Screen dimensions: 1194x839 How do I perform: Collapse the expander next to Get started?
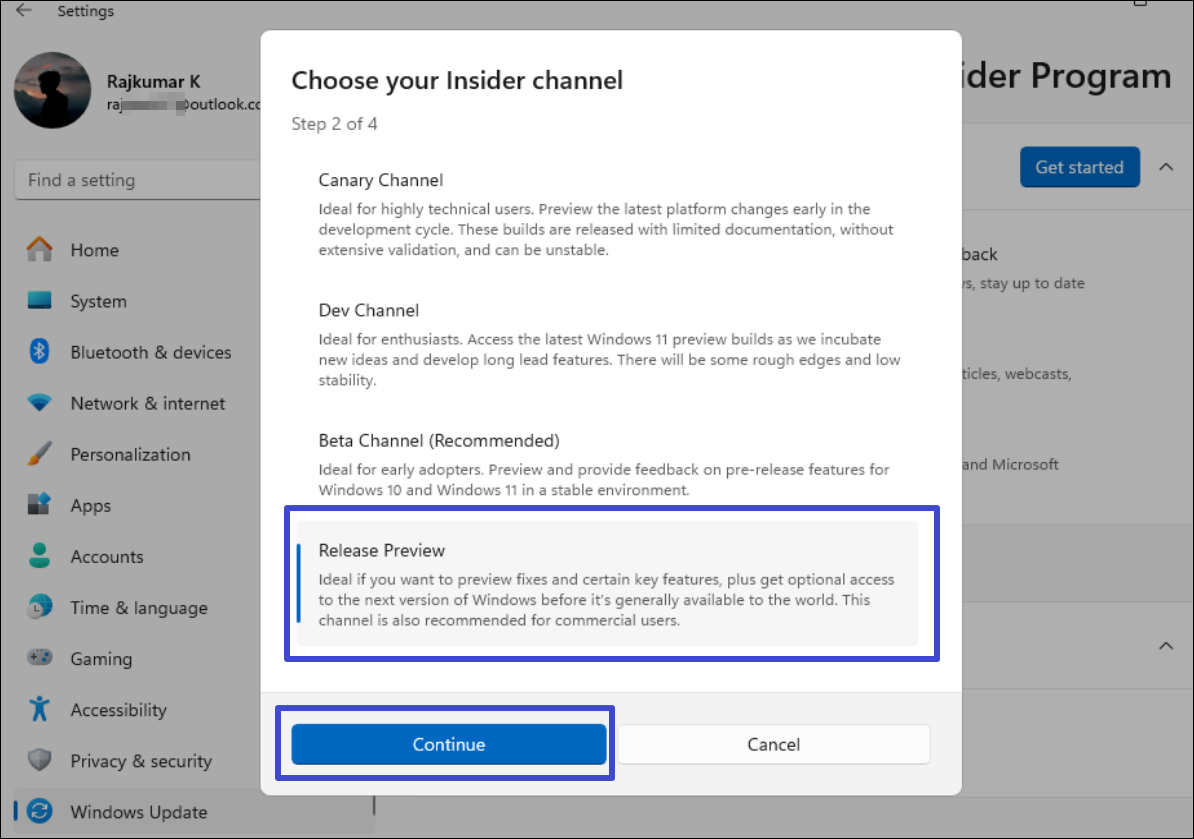1166,167
